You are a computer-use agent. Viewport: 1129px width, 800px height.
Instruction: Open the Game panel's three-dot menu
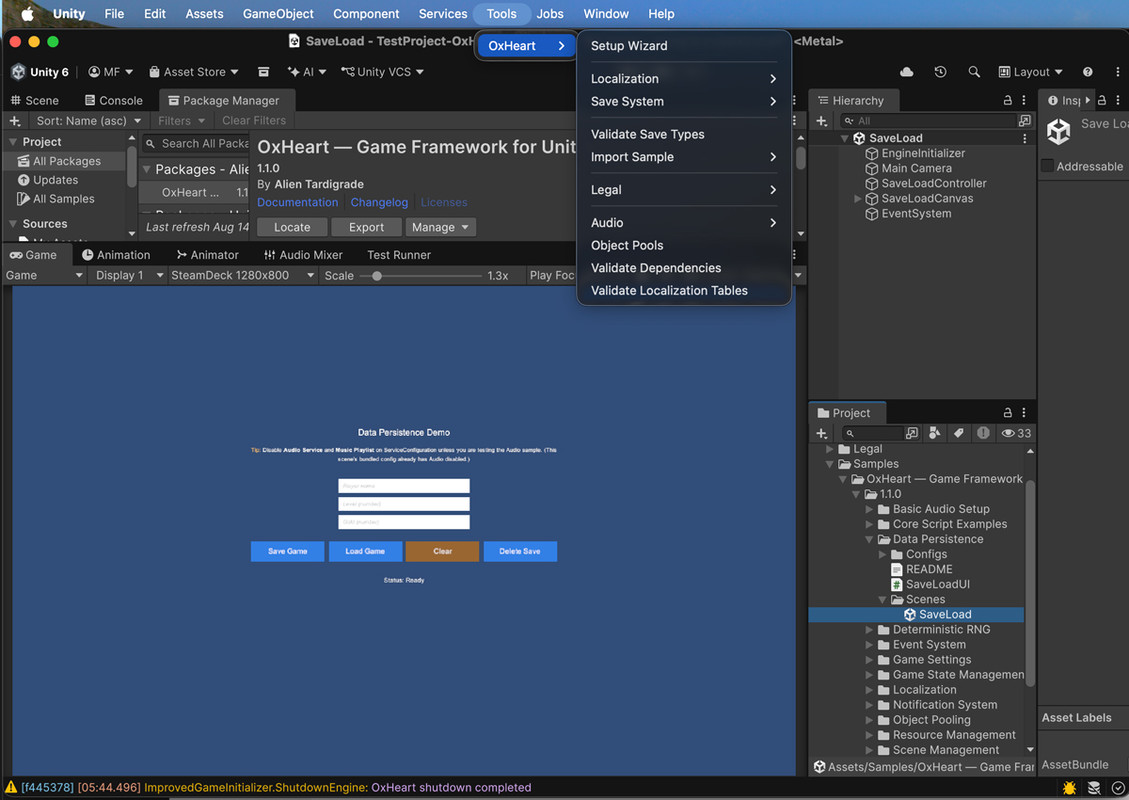tap(794, 255)
